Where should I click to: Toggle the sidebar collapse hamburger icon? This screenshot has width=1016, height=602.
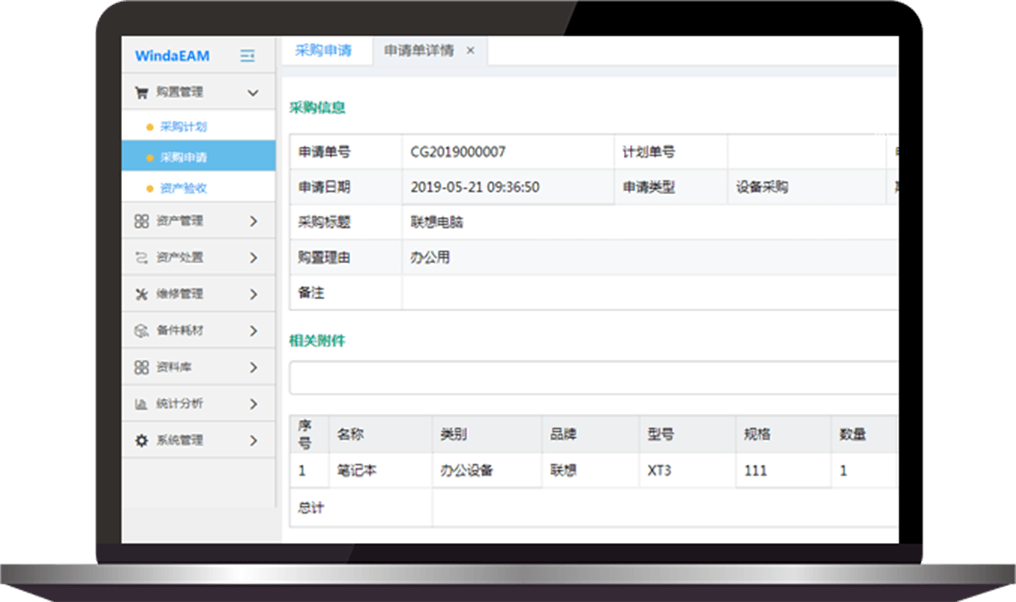click(x=247, y=56)
